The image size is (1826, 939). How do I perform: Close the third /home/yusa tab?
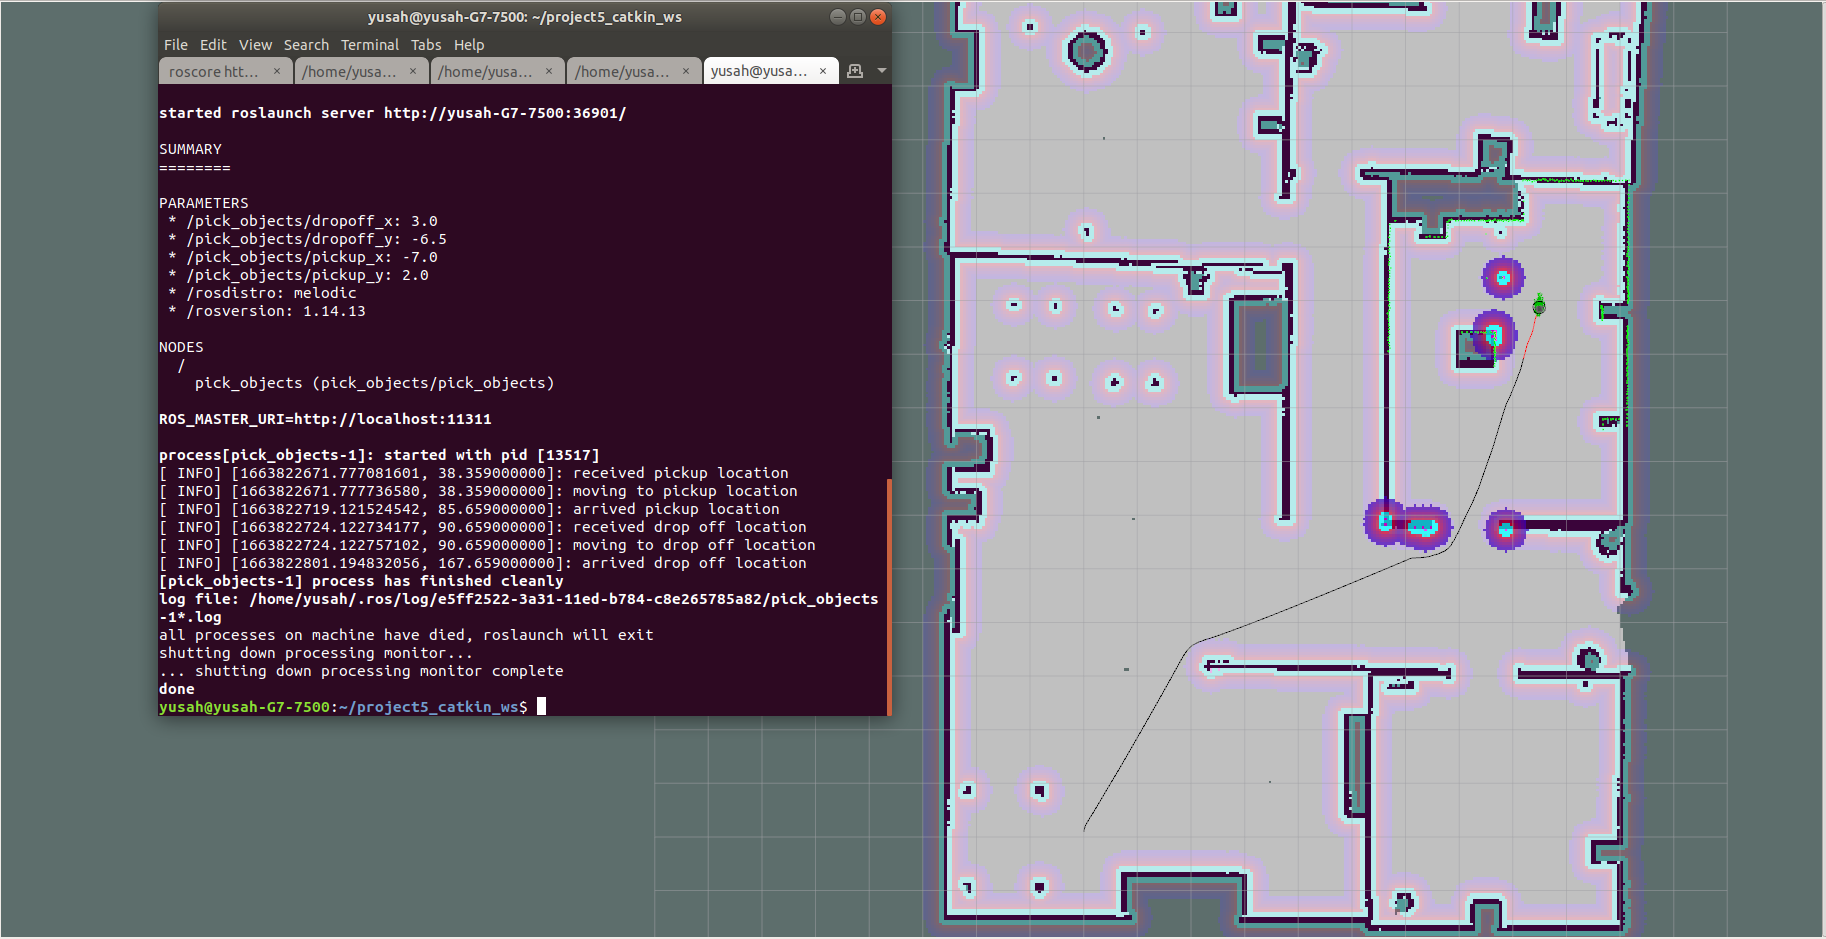coord(686,71)
